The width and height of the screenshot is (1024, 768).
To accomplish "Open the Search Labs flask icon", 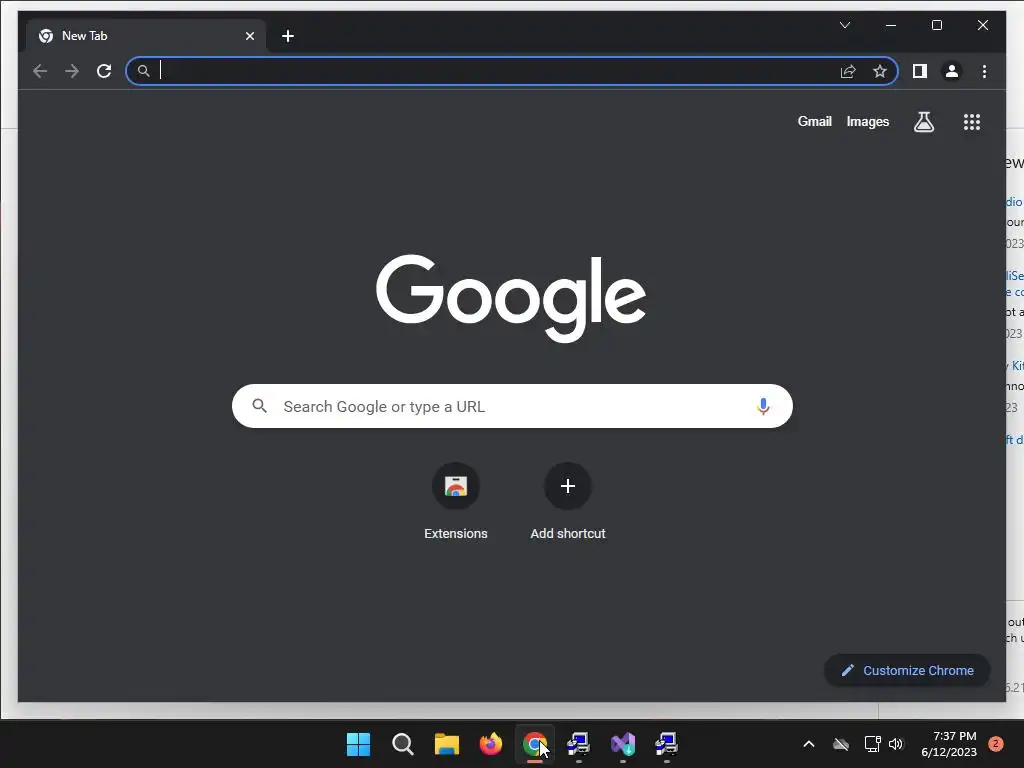I will click(x=923, y=121).
